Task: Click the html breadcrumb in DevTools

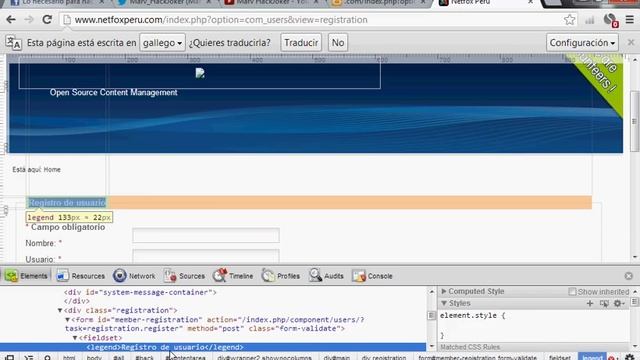Action: tap(69, 357)
